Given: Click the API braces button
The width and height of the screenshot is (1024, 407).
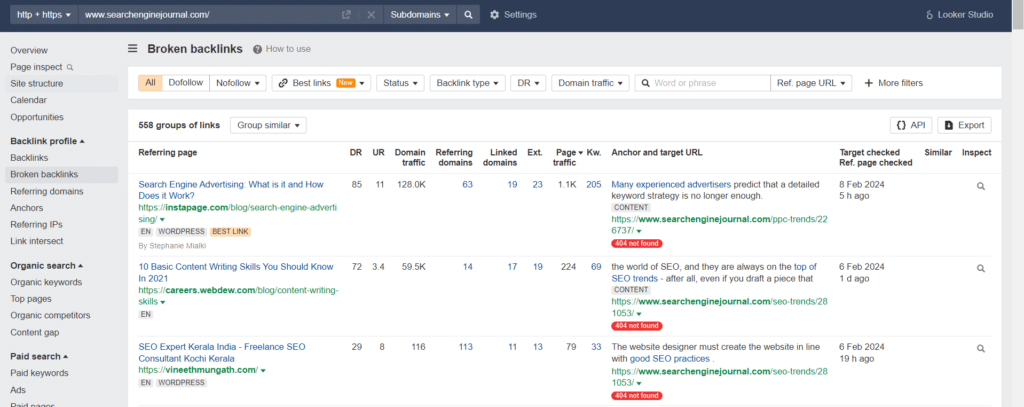Looking at the screenshot, I should [911, 125].
